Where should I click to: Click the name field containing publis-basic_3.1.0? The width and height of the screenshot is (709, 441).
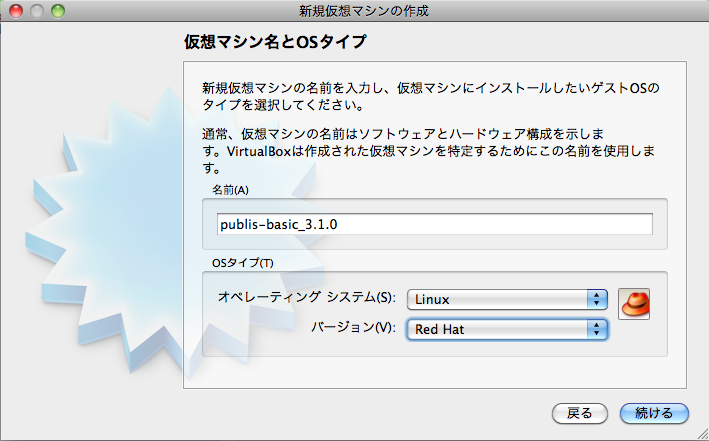tap(435, 224)
